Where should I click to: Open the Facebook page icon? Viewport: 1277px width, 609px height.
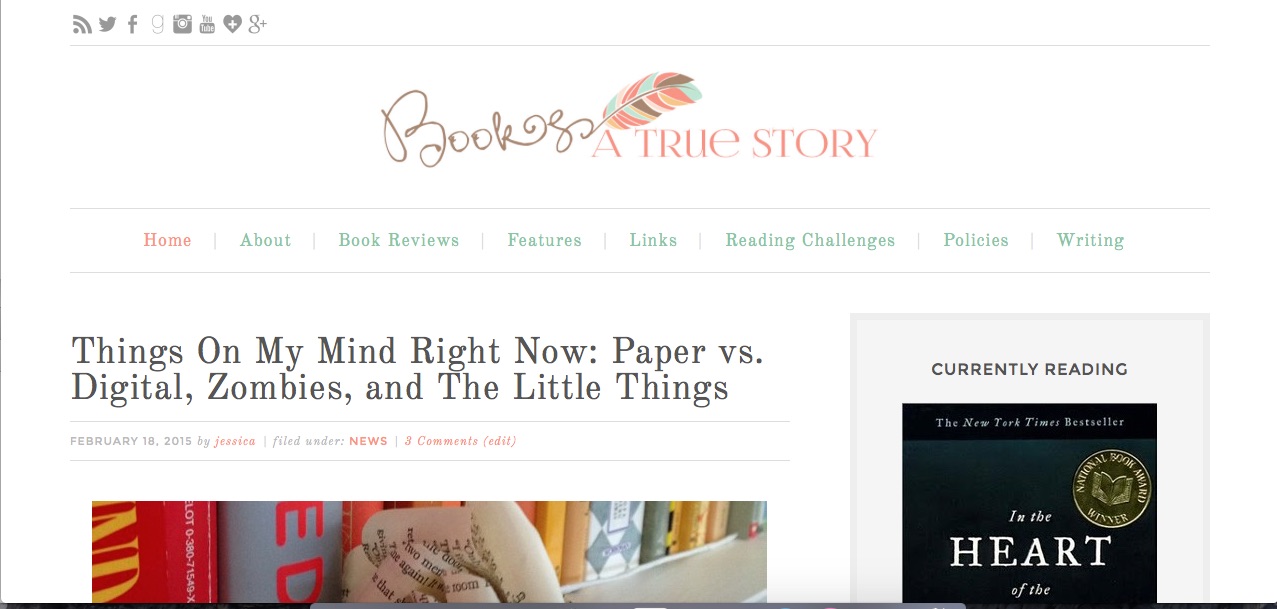pos(132,25)
